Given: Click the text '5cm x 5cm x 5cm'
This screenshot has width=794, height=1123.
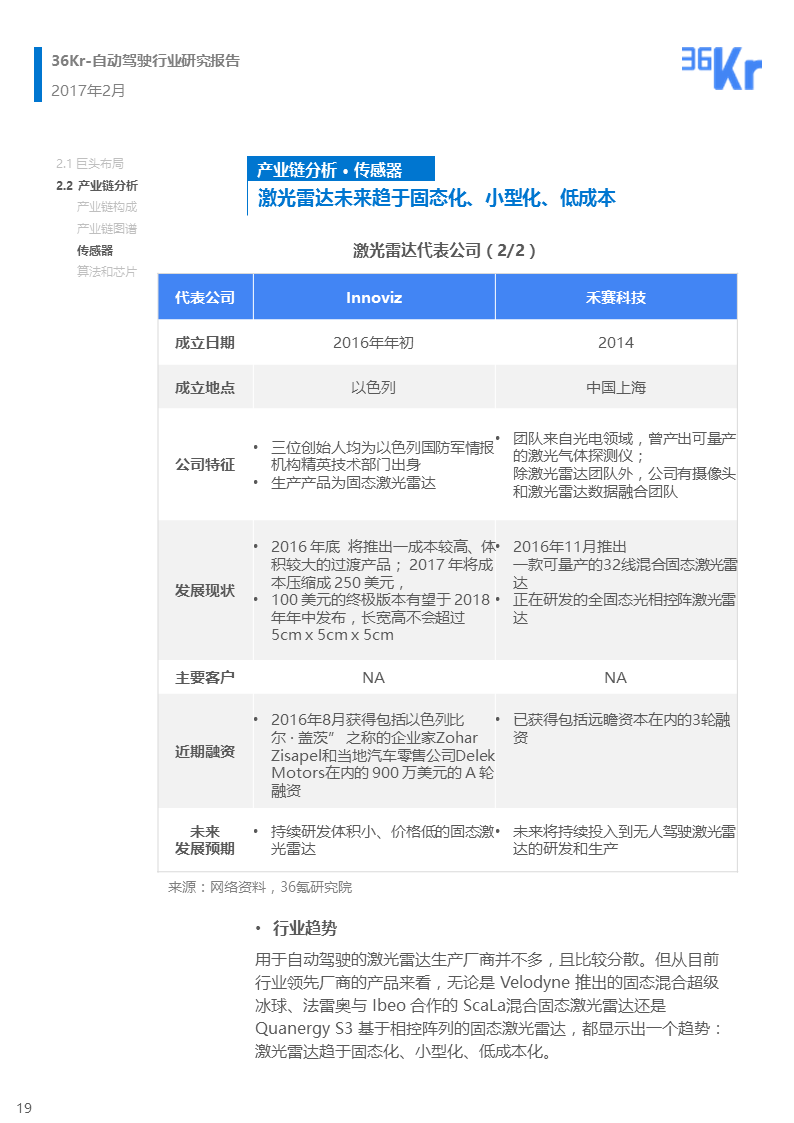Looking at the screenshot, I should (332, 635).
